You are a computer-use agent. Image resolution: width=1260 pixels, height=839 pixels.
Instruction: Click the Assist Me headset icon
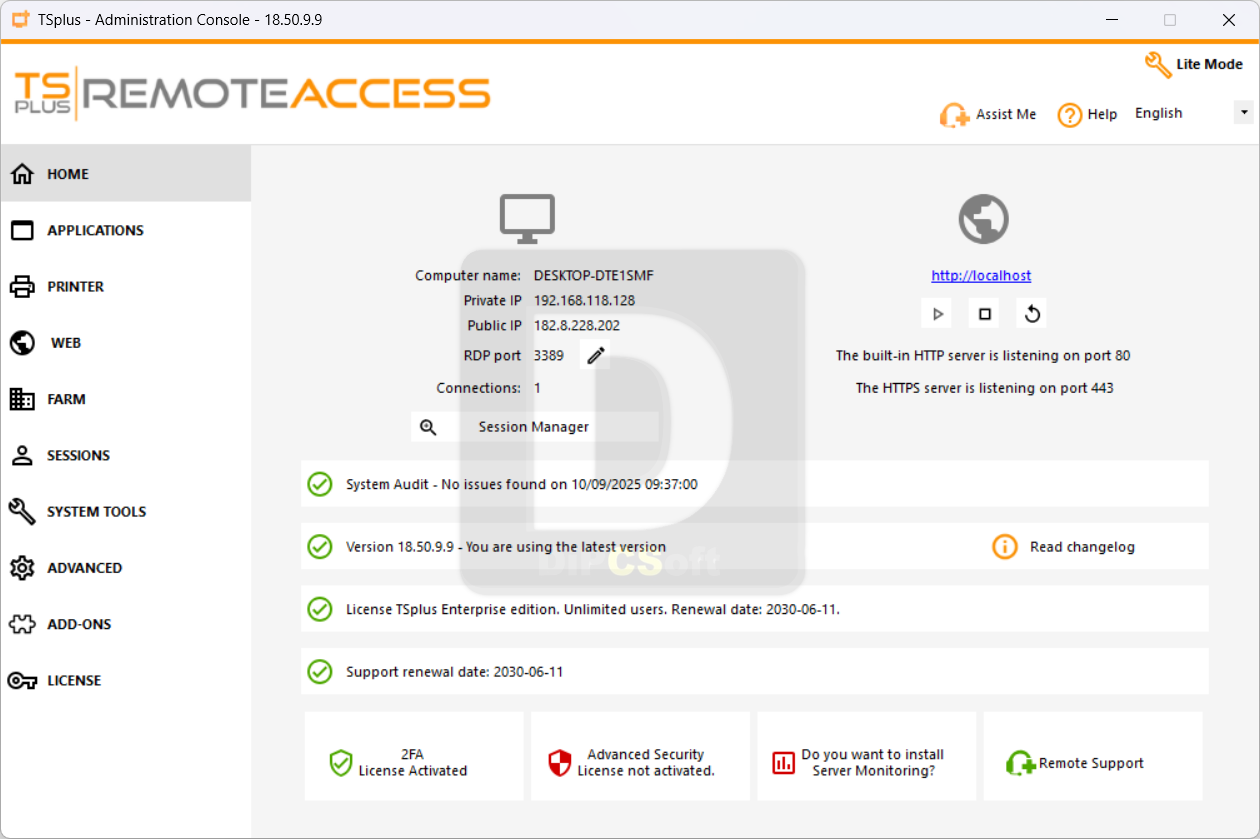click(954, 115)
